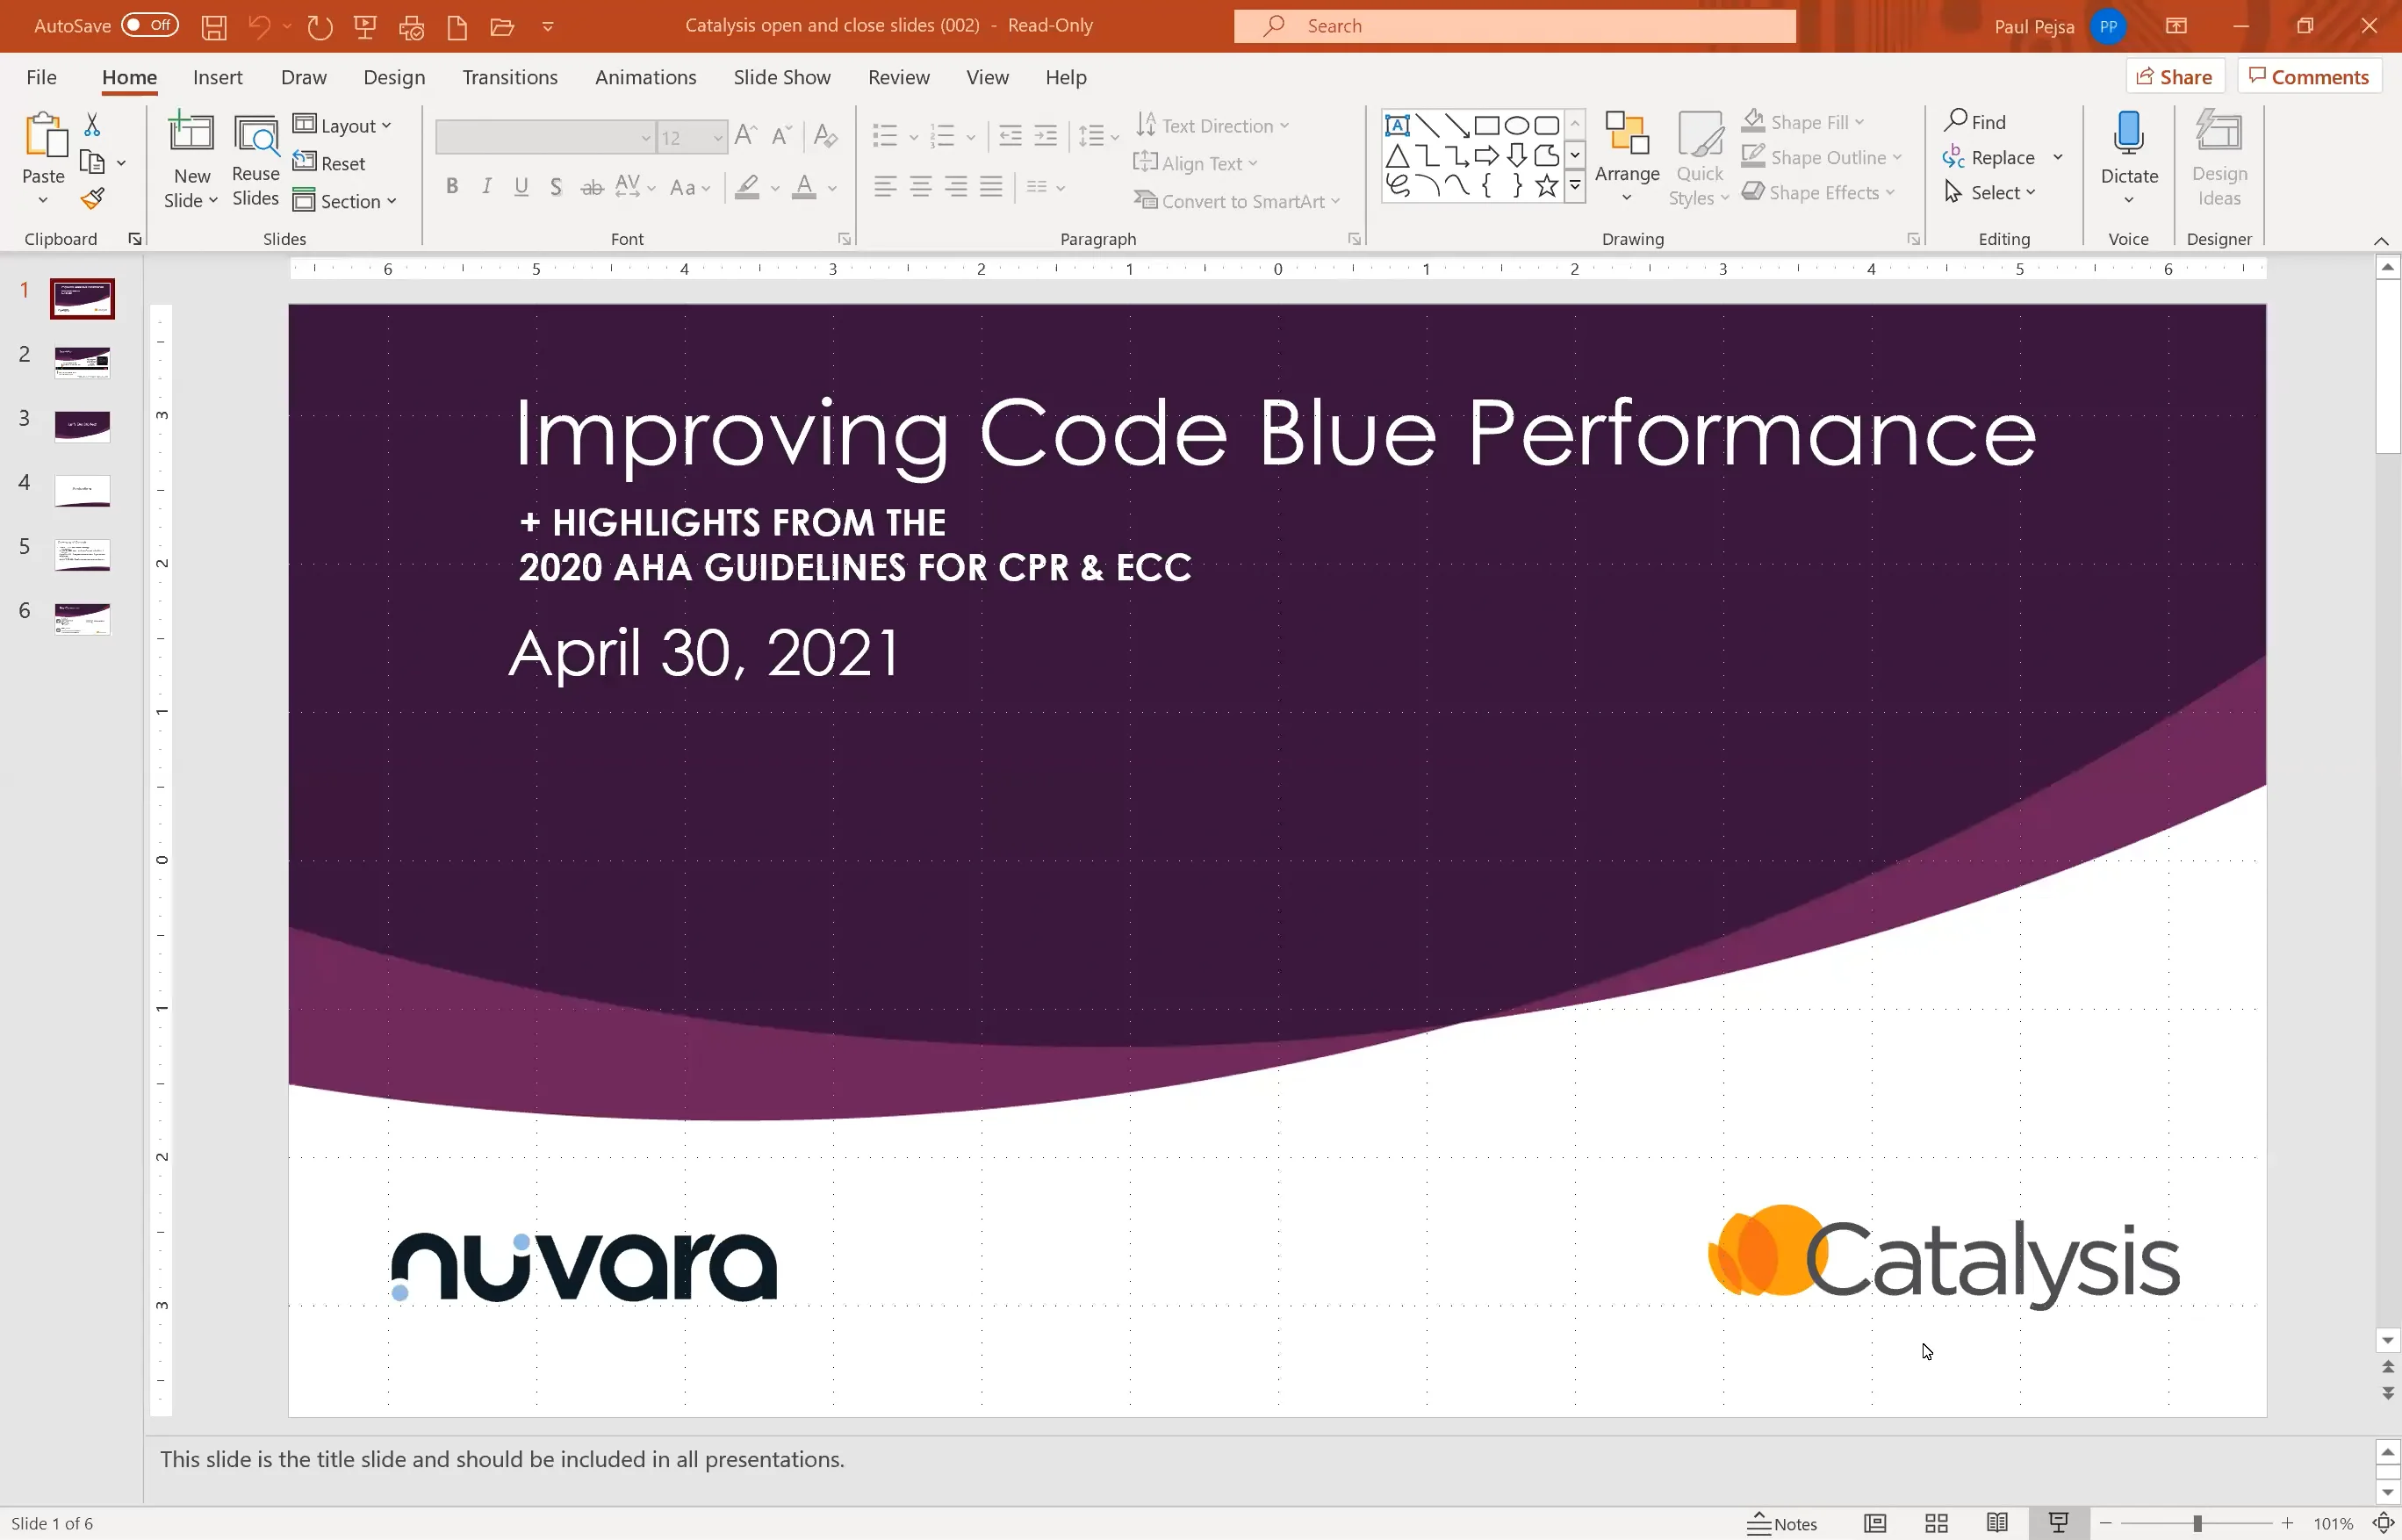
Task: Select slide 4 thumbnail
Action: tap(83, 490)
